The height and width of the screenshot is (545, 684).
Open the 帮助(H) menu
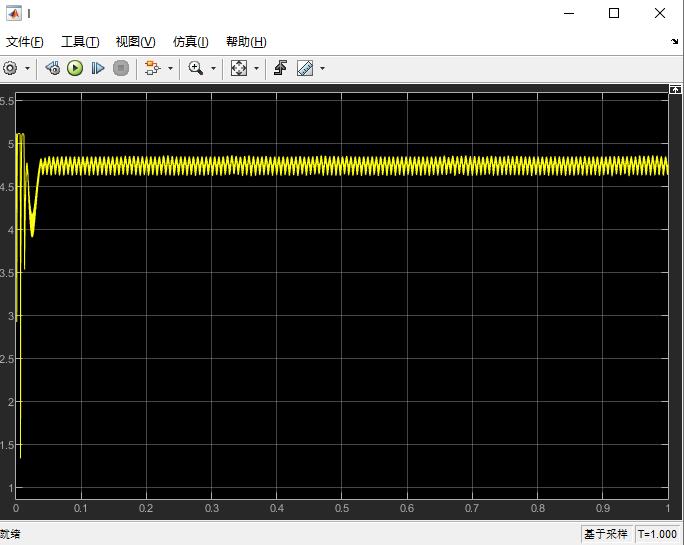coord(246,42)
